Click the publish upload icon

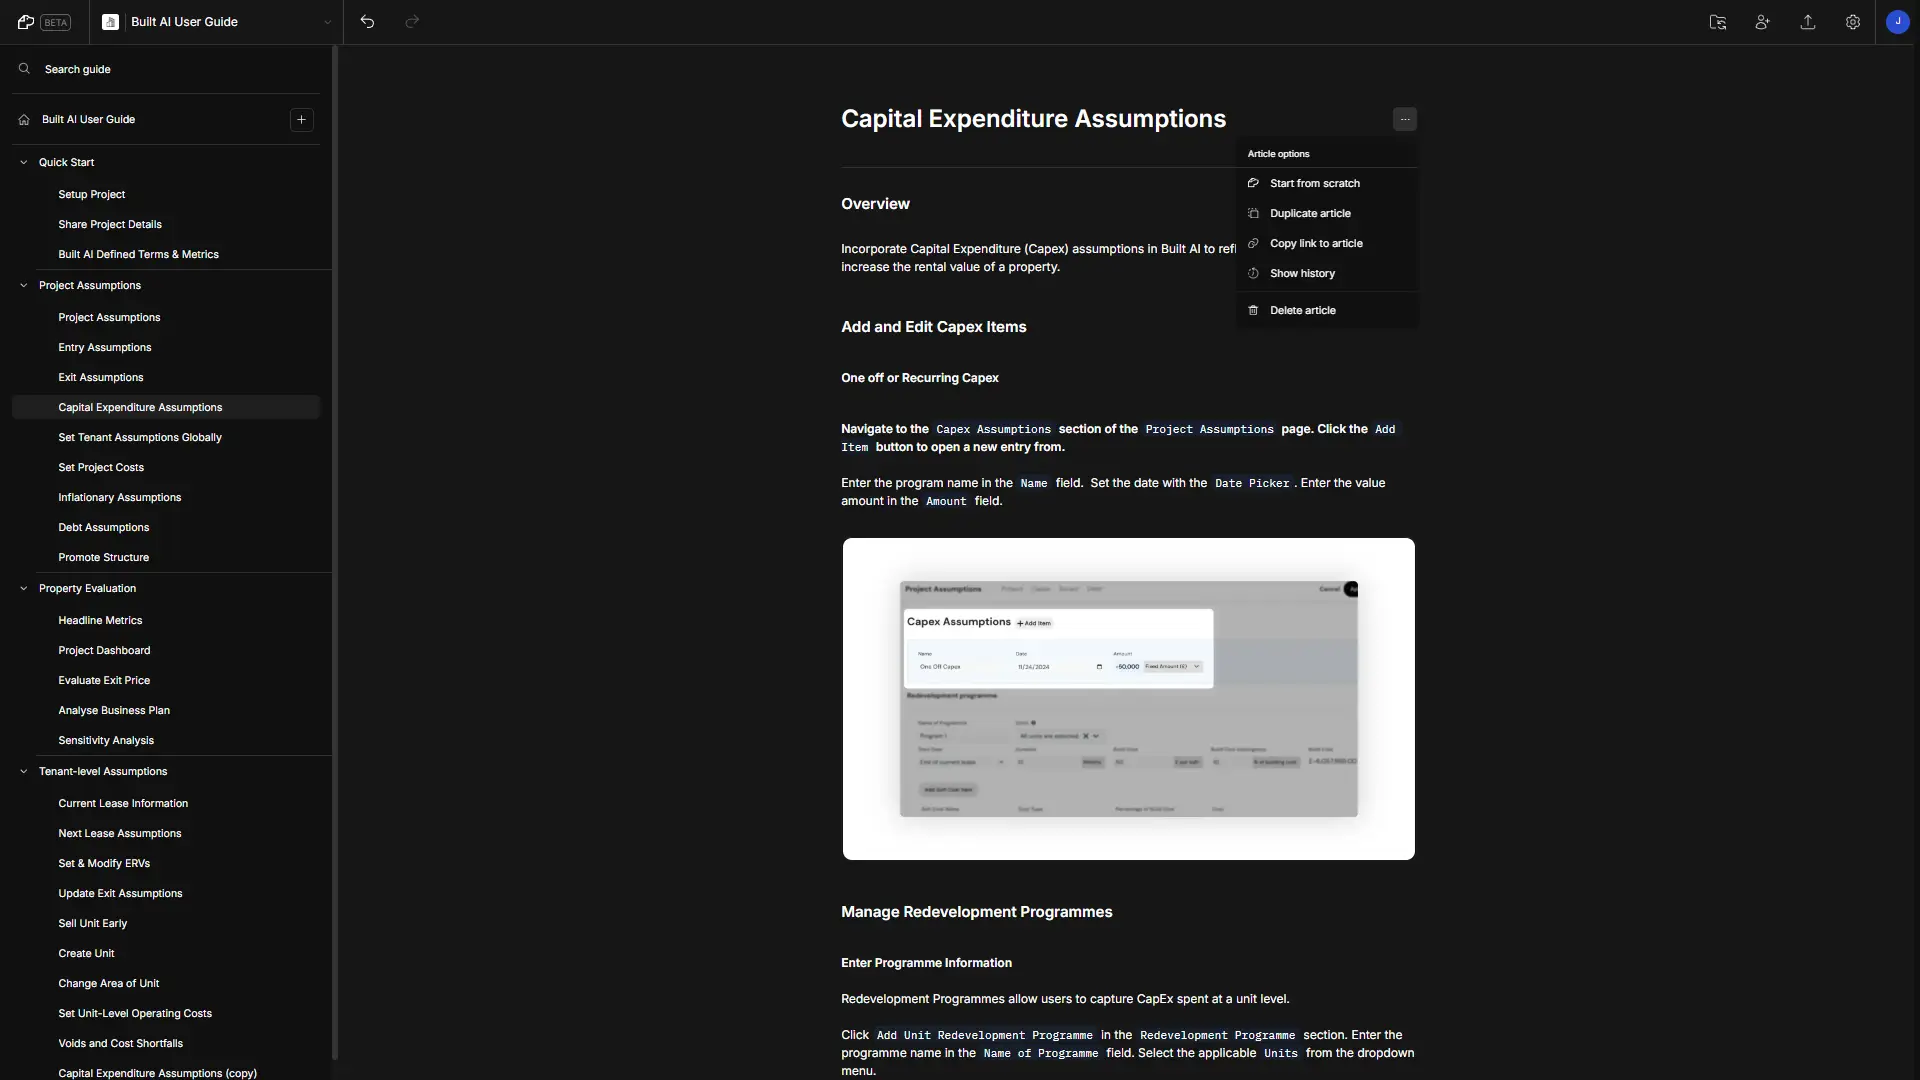pos(1808,22)
